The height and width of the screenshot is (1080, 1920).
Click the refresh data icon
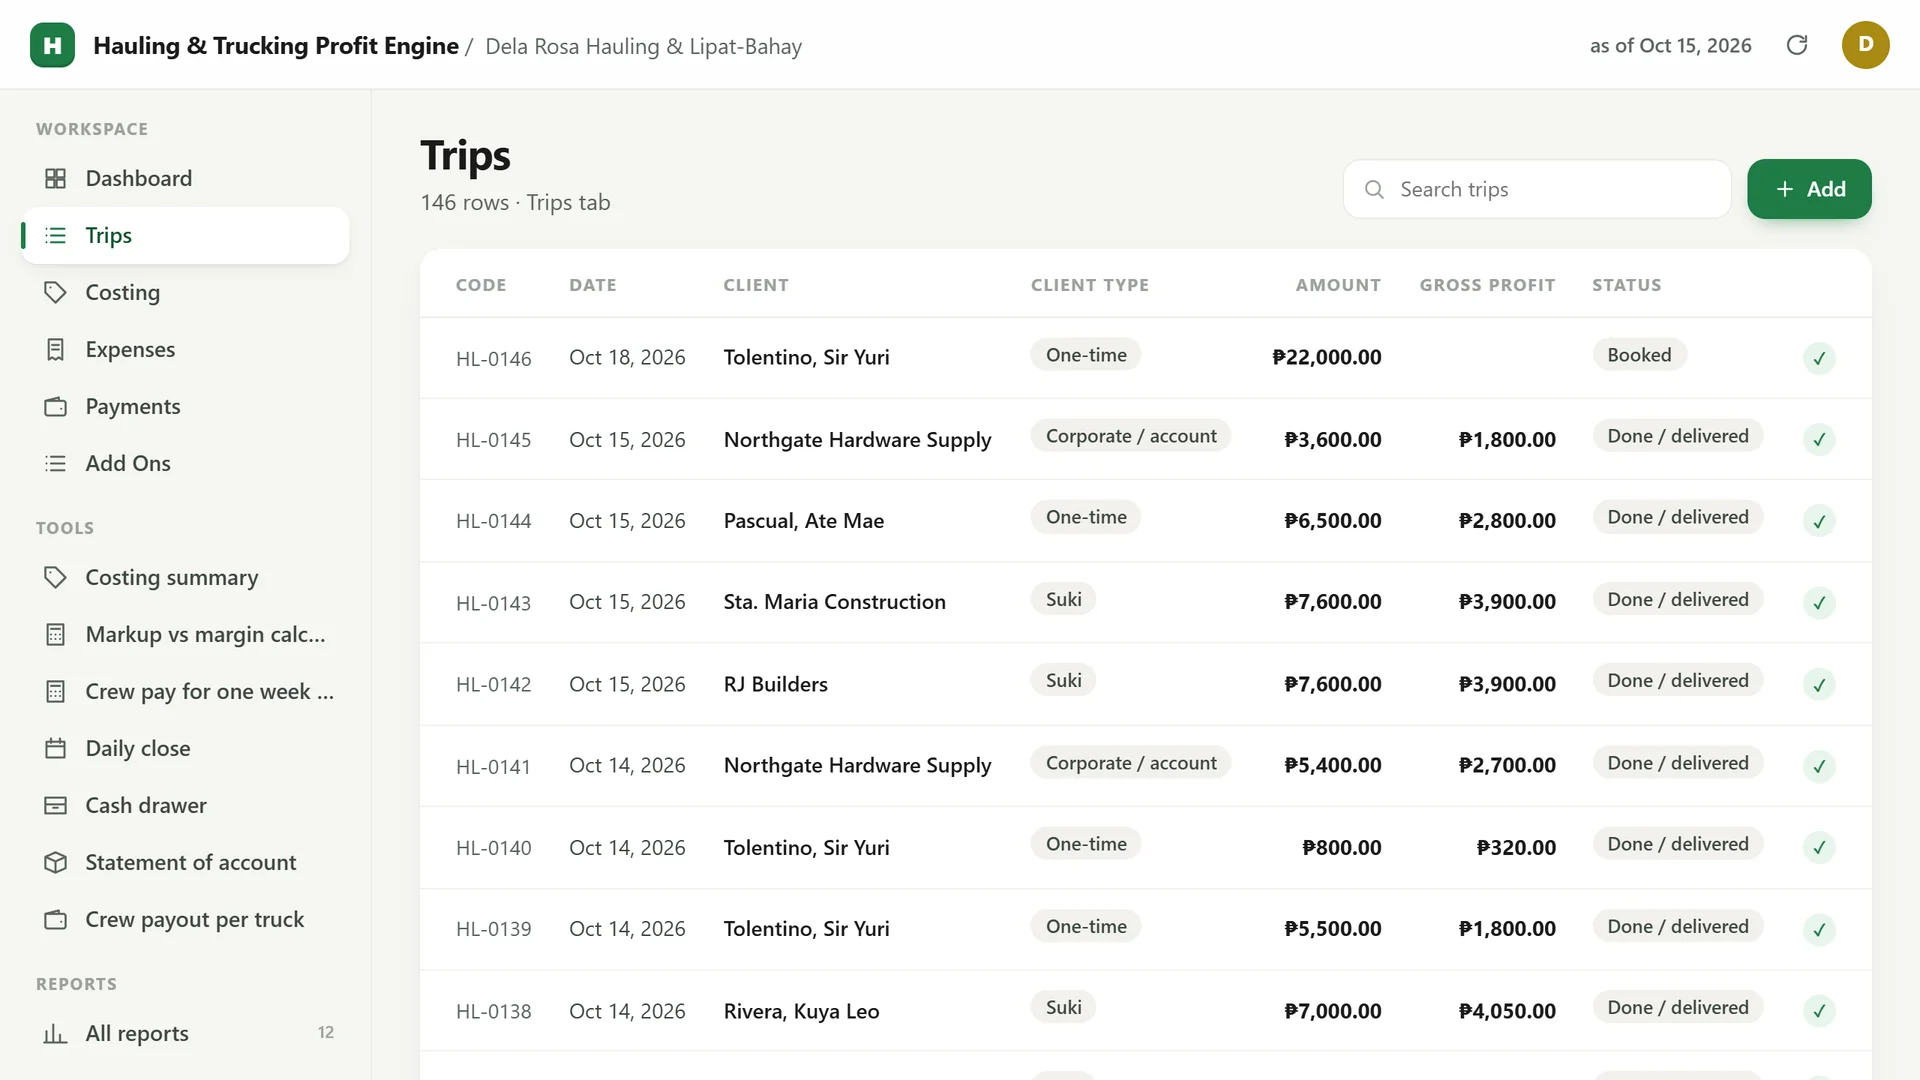pyautogui.click(x=1797, y=45)
